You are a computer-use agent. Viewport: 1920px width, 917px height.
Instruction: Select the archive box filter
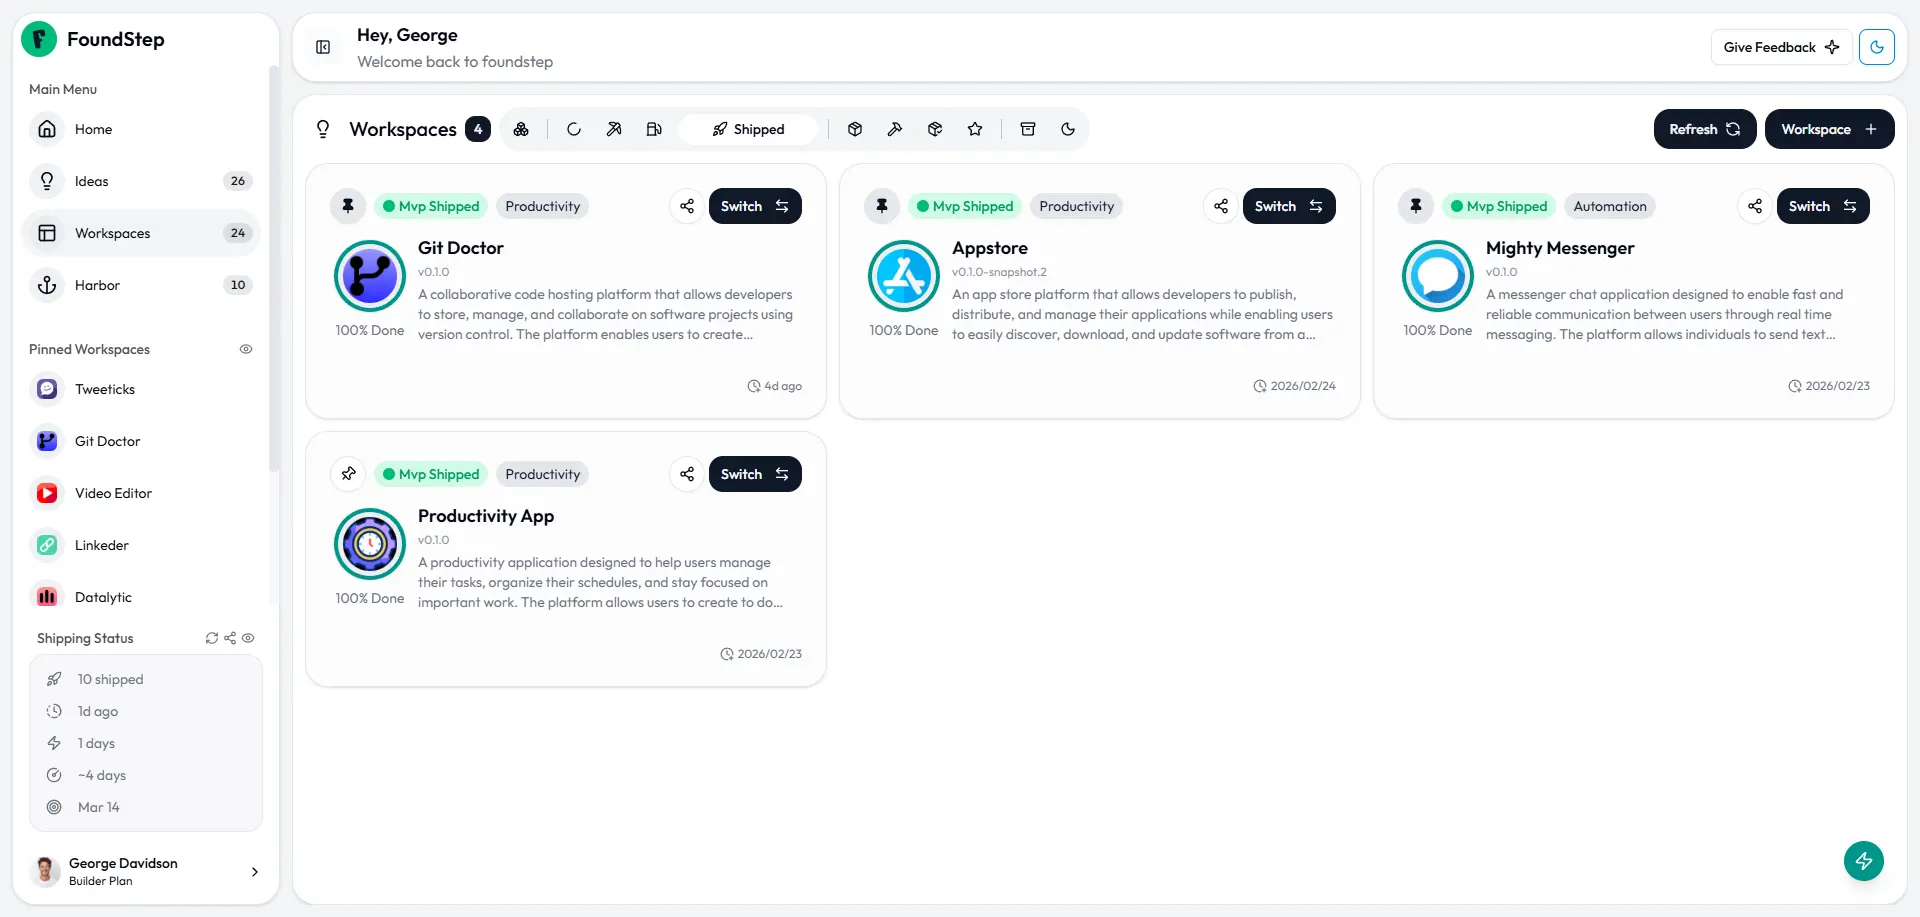pos(1028,129)
